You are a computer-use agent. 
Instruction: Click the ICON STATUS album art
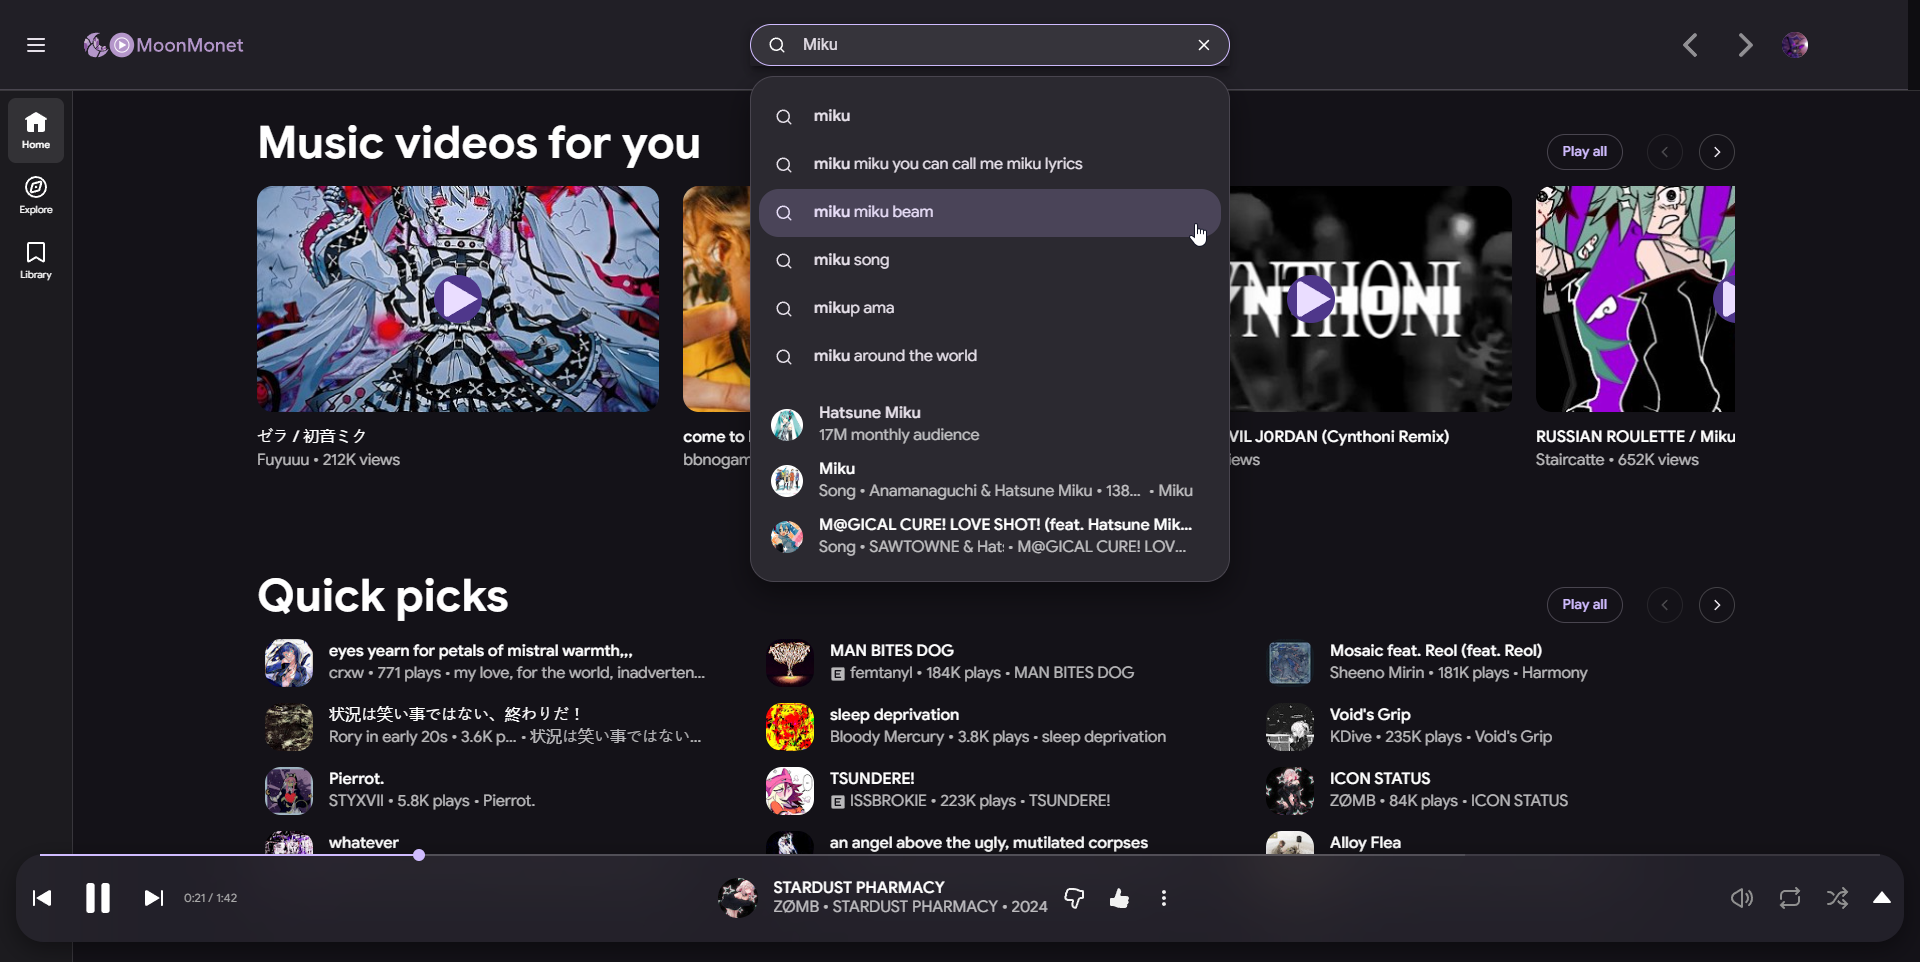click(1290, 791)
